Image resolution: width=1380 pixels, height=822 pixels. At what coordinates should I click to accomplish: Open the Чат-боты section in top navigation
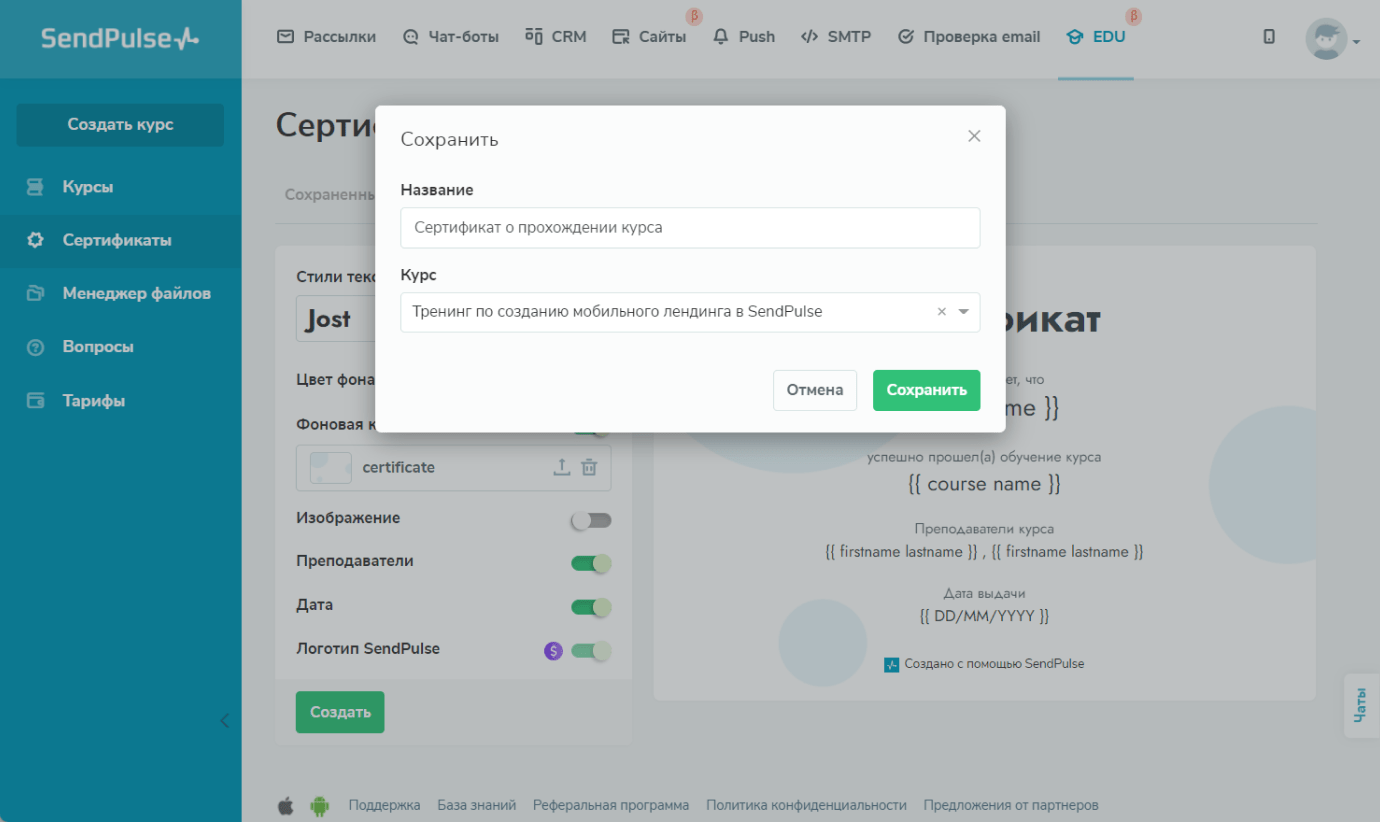(450, 37)
